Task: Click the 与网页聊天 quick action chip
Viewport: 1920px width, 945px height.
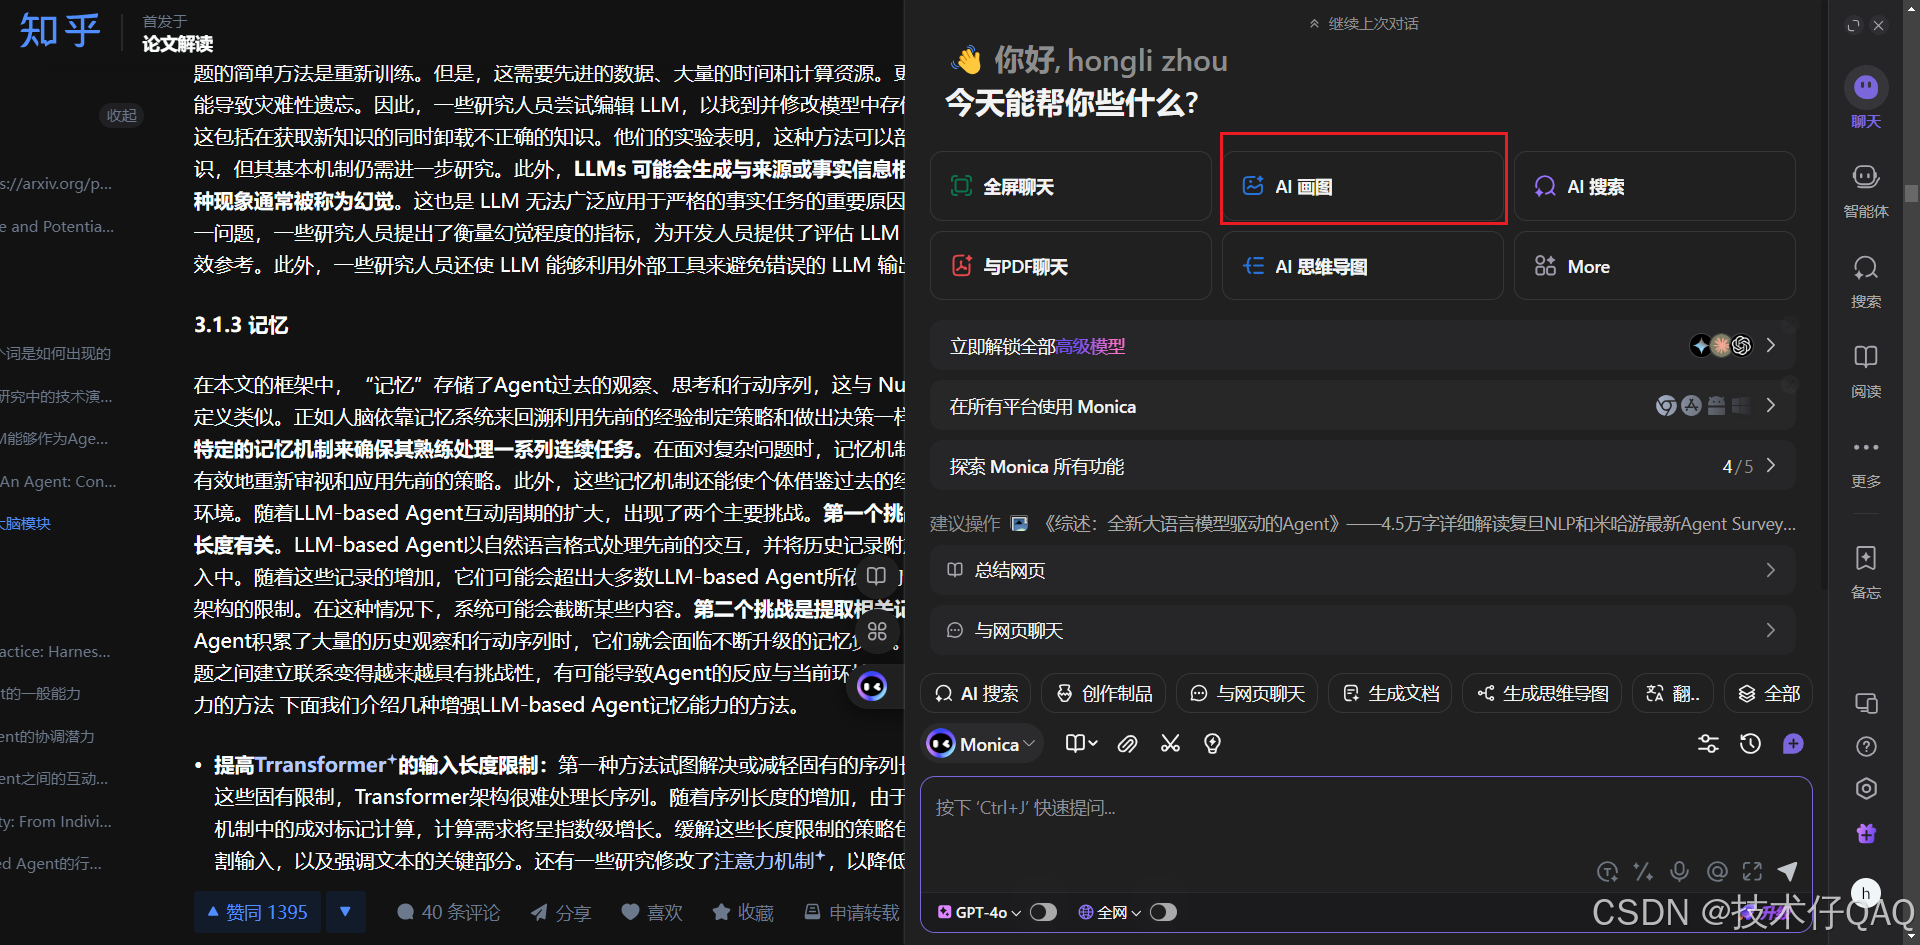Action: pyautogui.click(x=1247, y=693)
